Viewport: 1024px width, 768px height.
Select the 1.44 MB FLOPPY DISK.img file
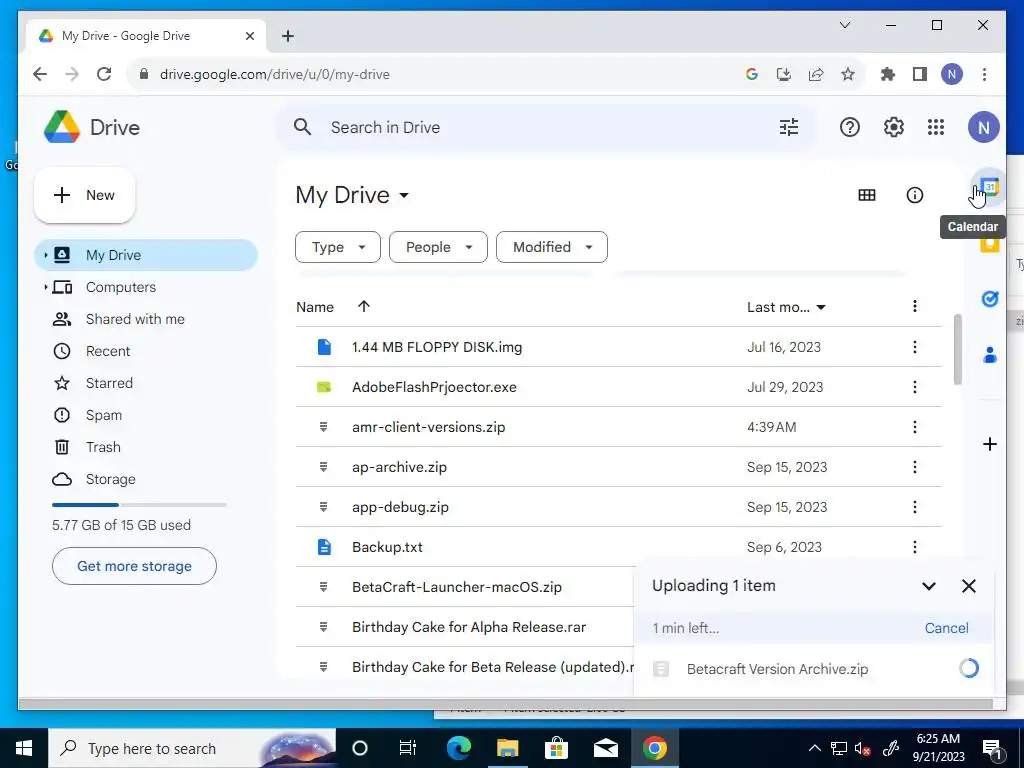pos(618,347)
